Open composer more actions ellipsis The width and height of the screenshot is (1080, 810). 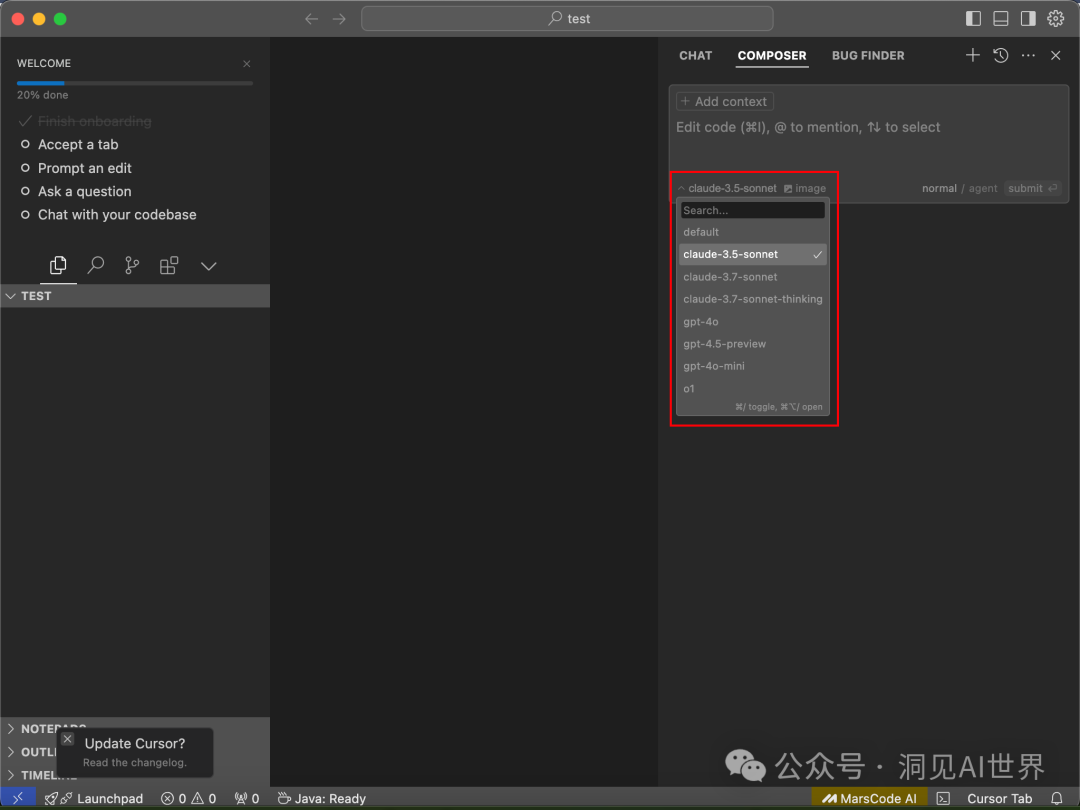pos(1028,55)
